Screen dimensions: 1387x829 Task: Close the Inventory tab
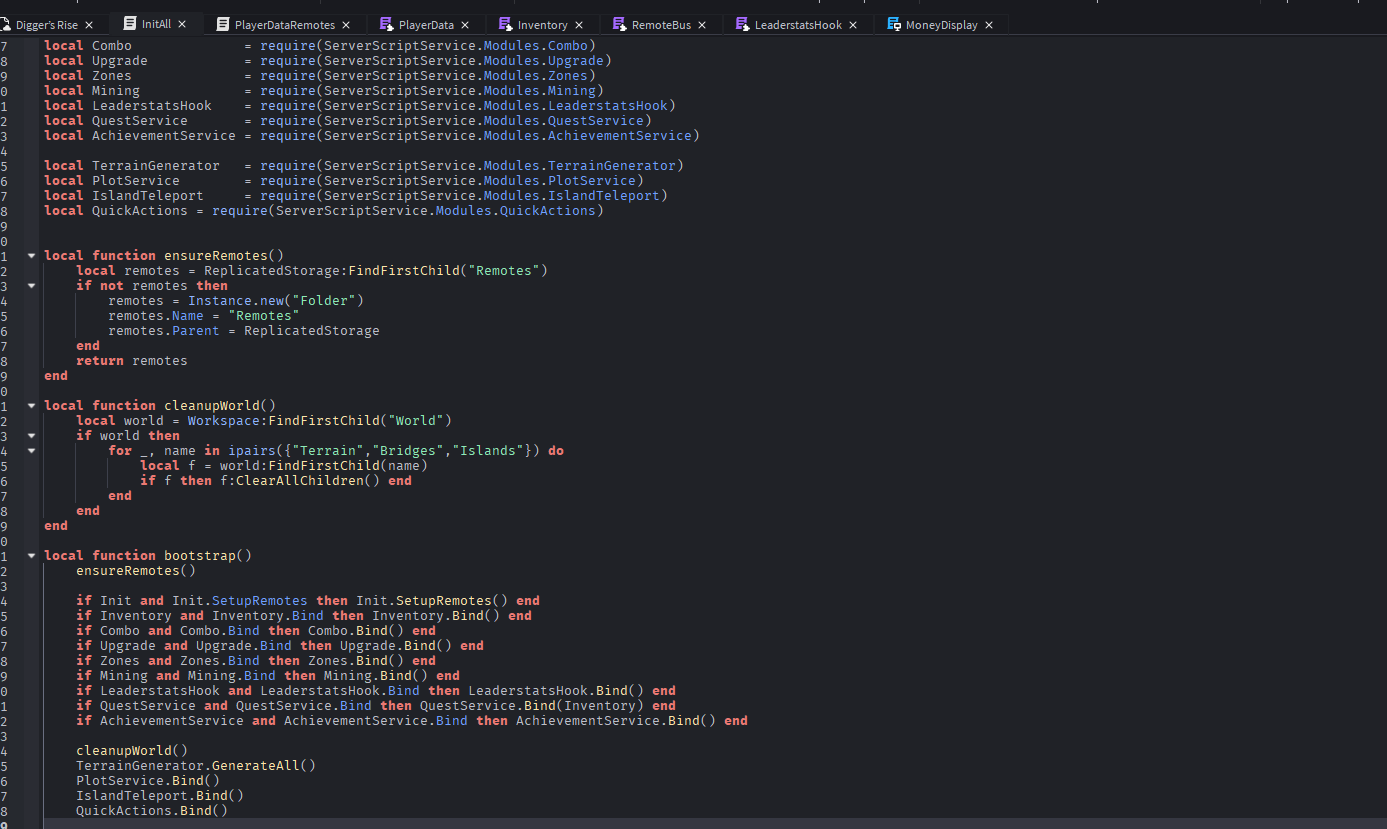[x=579, y=25]
